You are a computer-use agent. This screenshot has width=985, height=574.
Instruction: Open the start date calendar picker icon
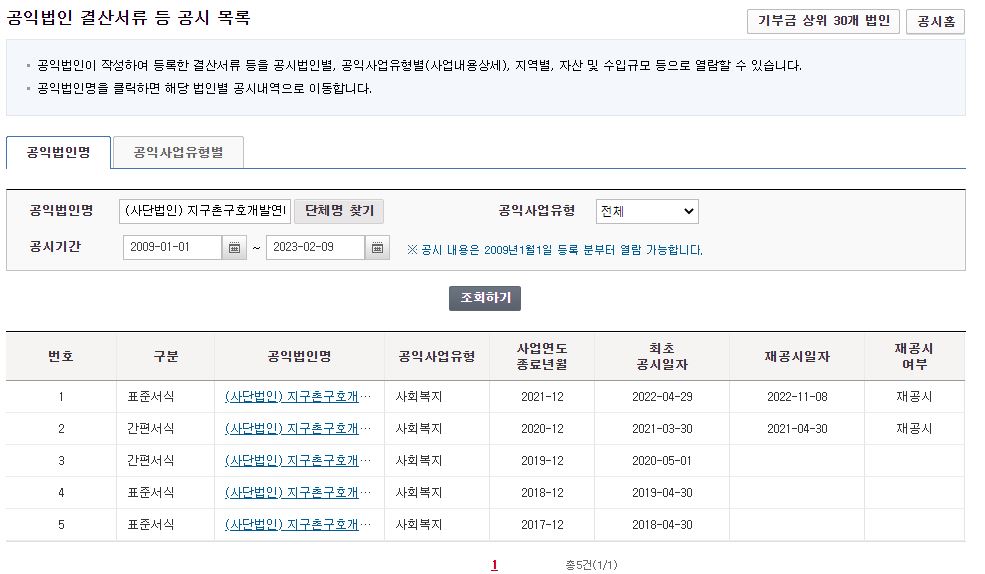click(235, 248)
